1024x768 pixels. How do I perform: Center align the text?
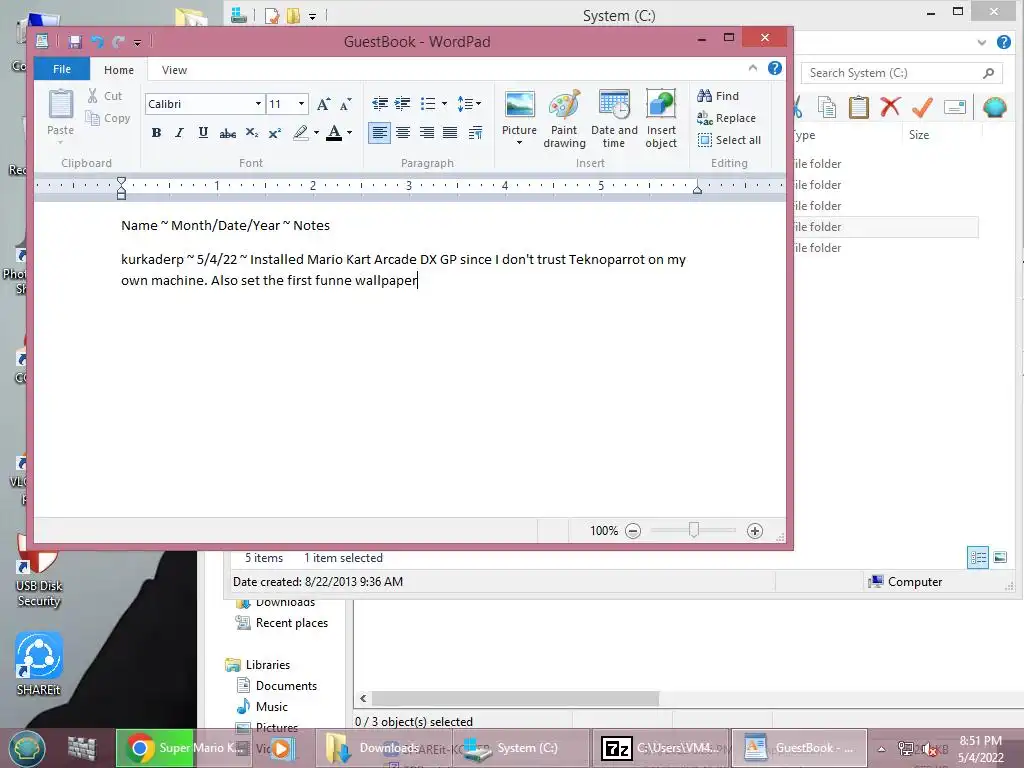pyautogui.click(x=403, y=133)
